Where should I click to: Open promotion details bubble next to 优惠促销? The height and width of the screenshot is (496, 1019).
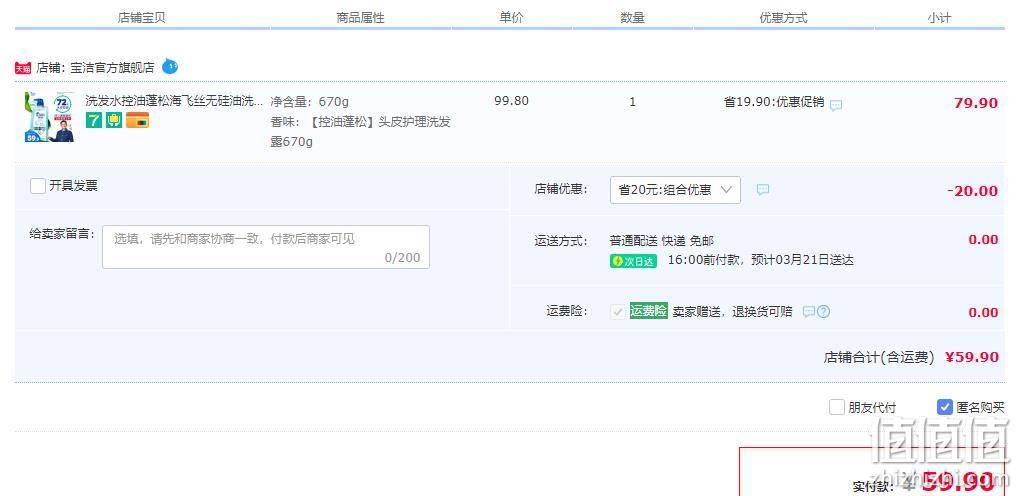point(836,105)
